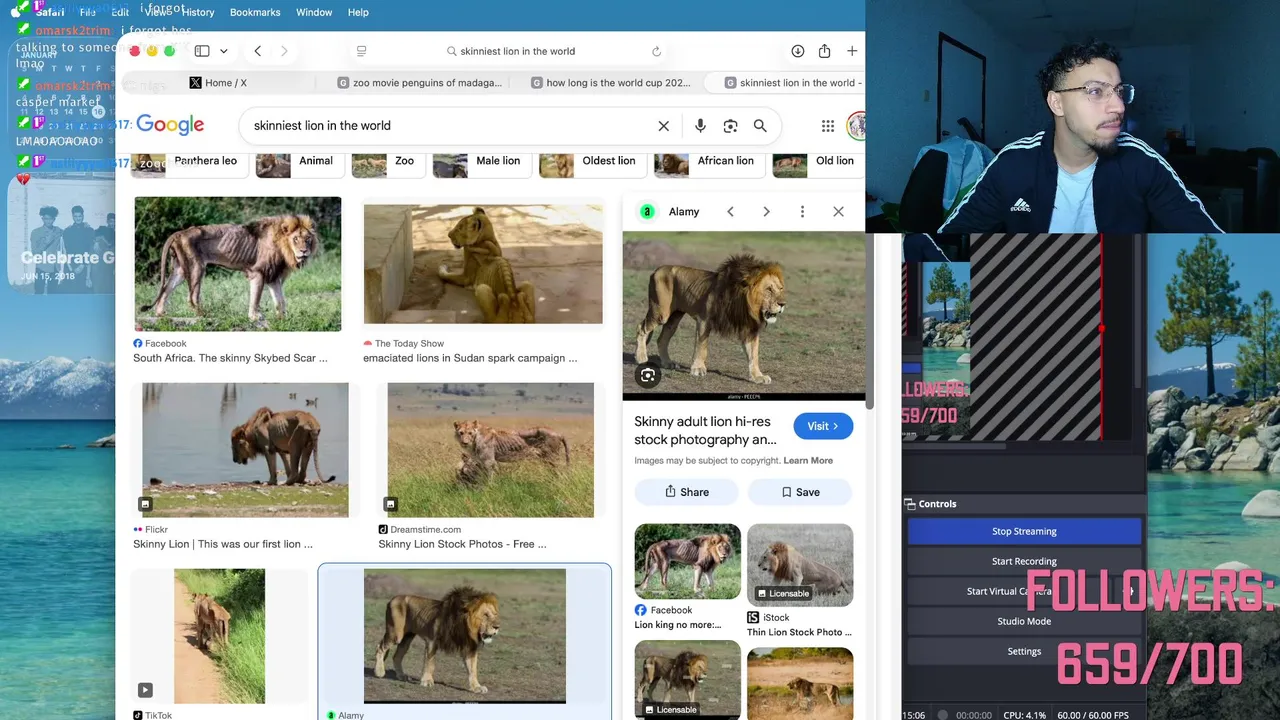The image size is (1280, 720).
Task: Click the Safari forward arrow
Action: [284, 51]
